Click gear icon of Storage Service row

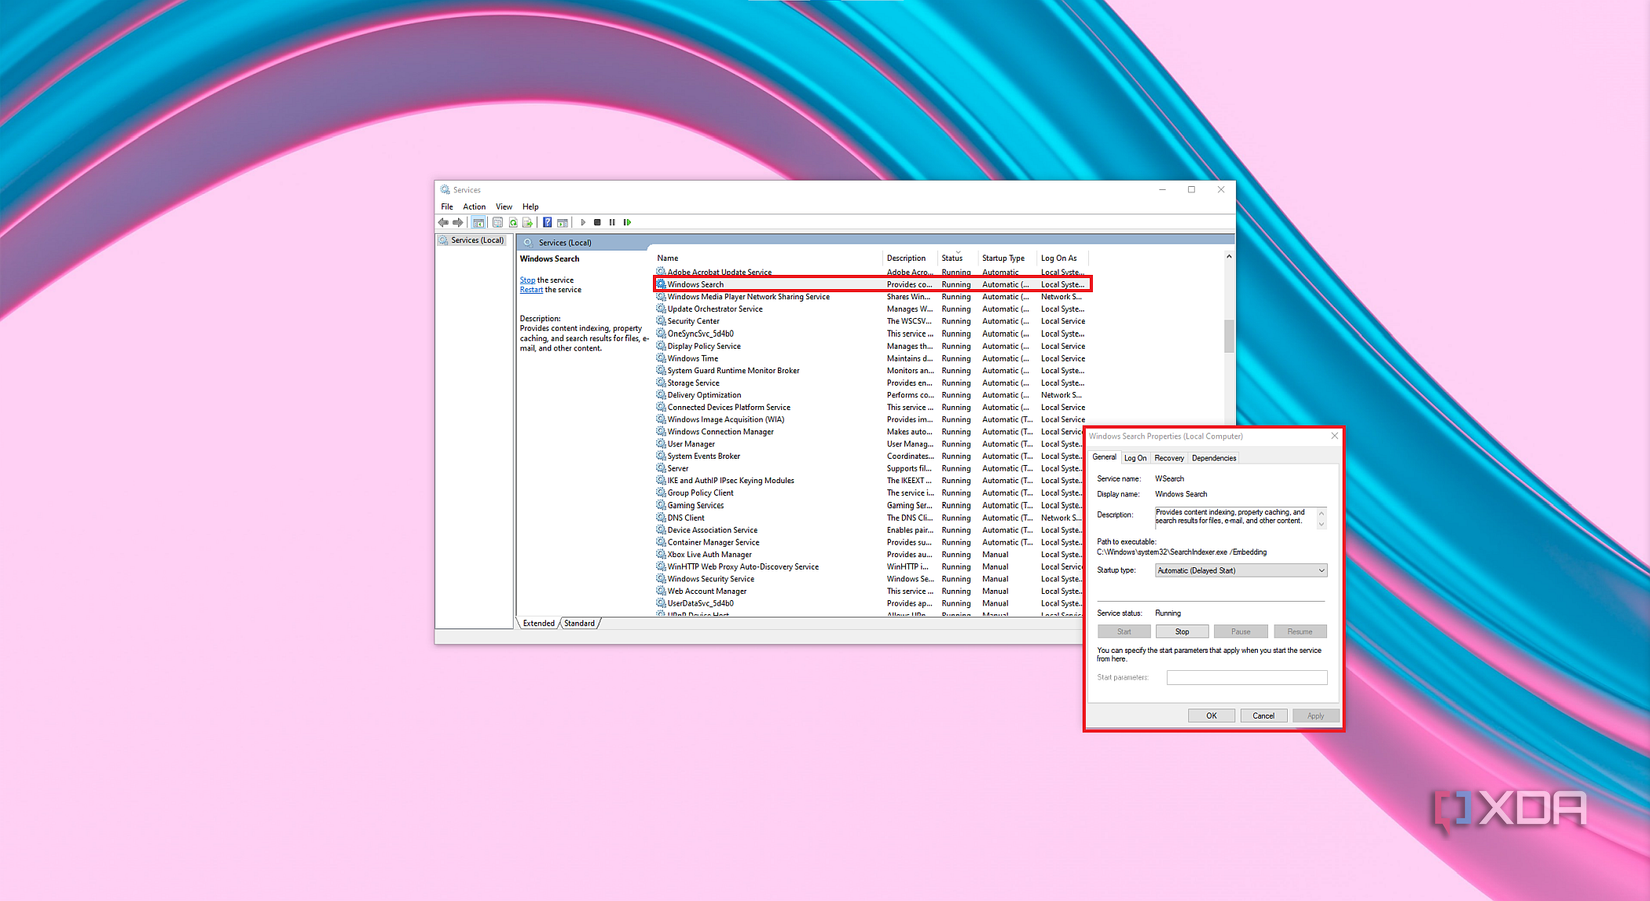tap(661, 383)
